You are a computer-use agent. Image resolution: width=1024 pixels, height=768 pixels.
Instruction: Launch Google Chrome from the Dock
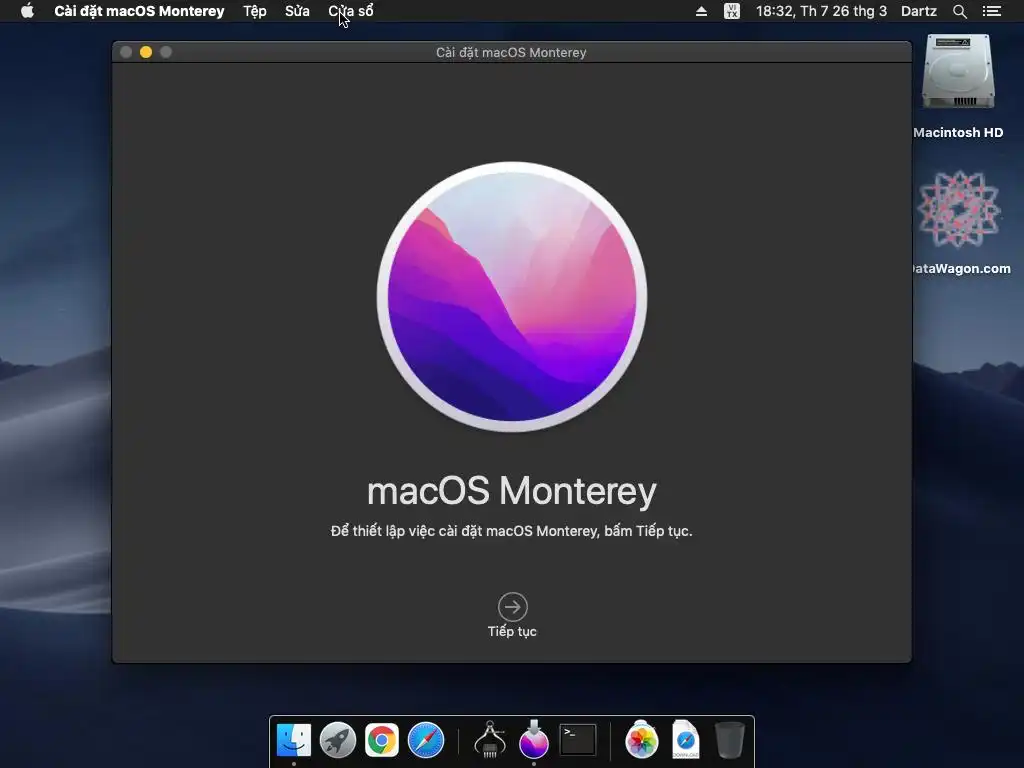(381, 741)
